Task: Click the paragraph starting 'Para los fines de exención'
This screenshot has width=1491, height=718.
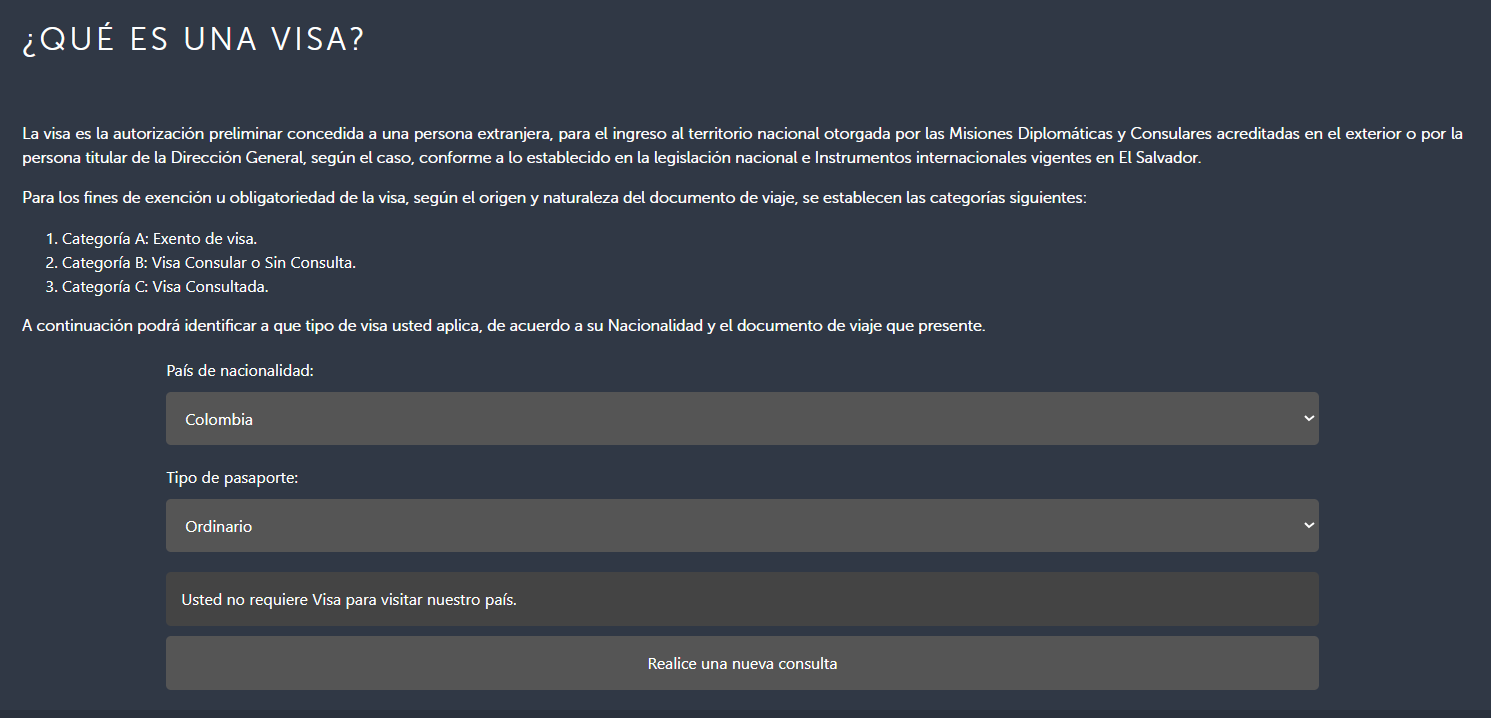Action: (x=553, y=198)
